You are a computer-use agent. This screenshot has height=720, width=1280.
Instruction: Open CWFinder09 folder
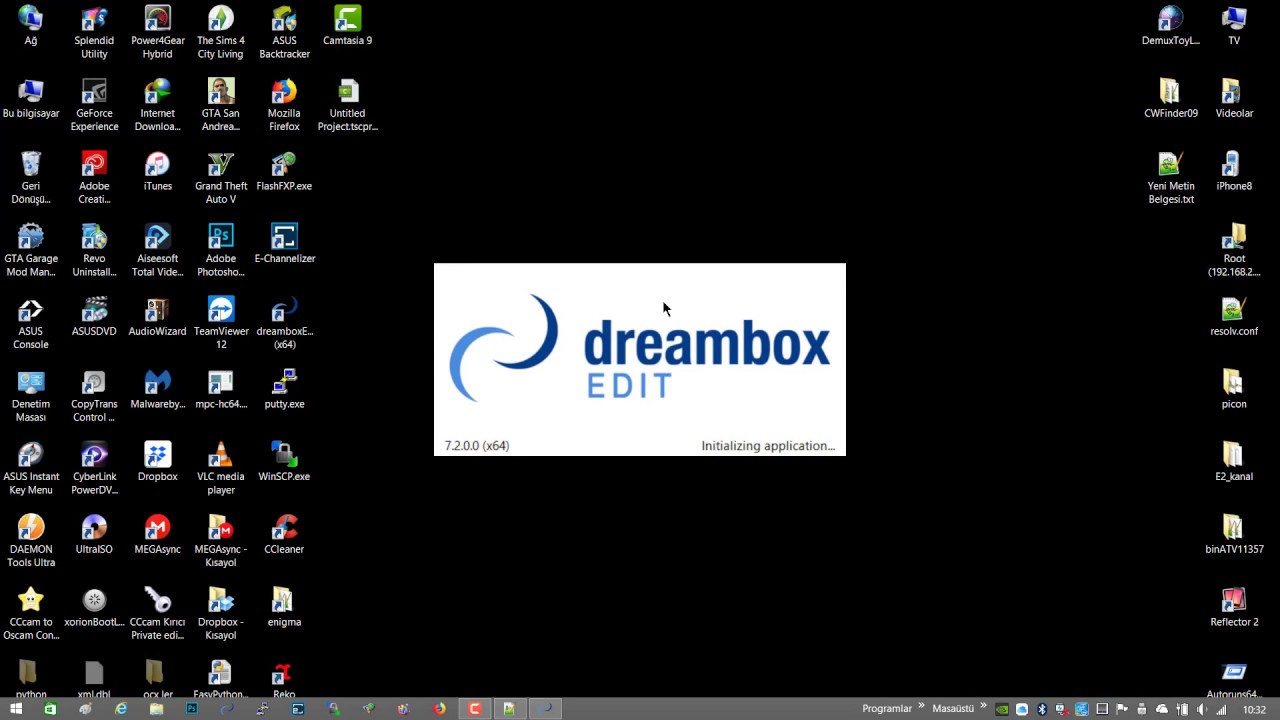click(1171, 99)
